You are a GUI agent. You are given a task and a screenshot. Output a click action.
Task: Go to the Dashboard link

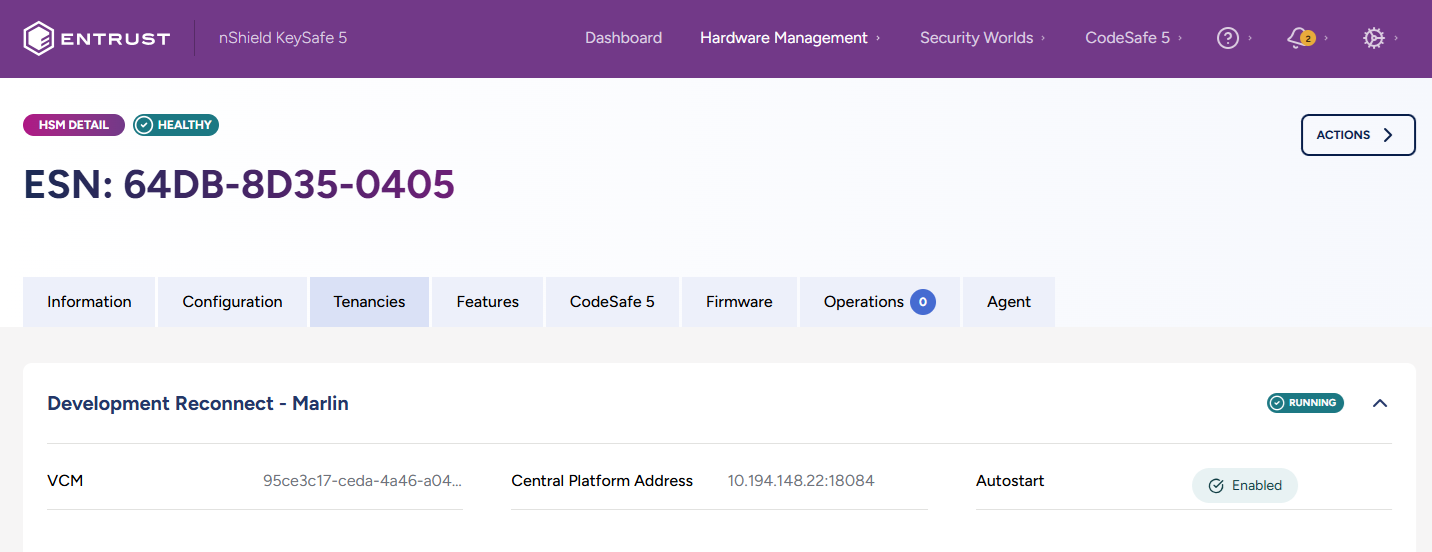[623, 38]
